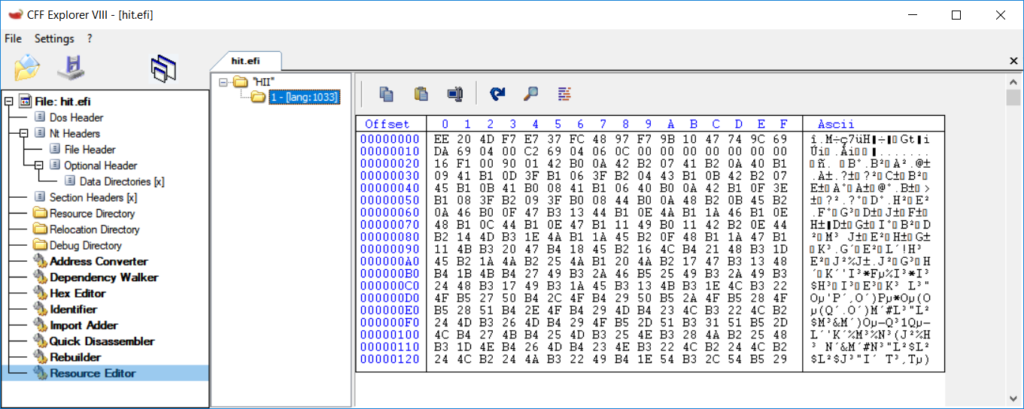Screen dimensions: 1024x409
Task: Open Resource Directory tree item
Action: coord(92,214)
